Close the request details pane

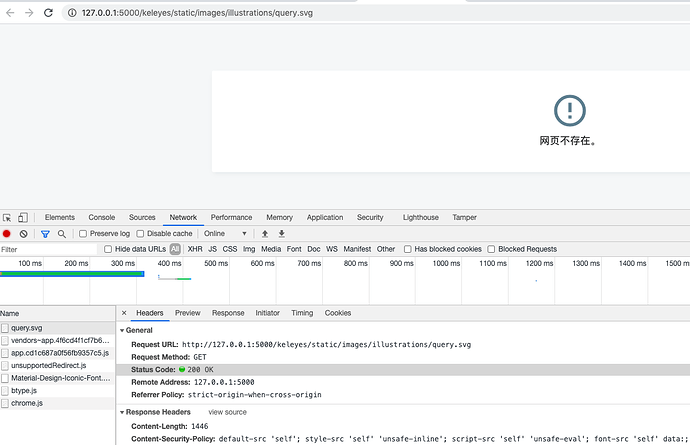(x=124, y=313)
